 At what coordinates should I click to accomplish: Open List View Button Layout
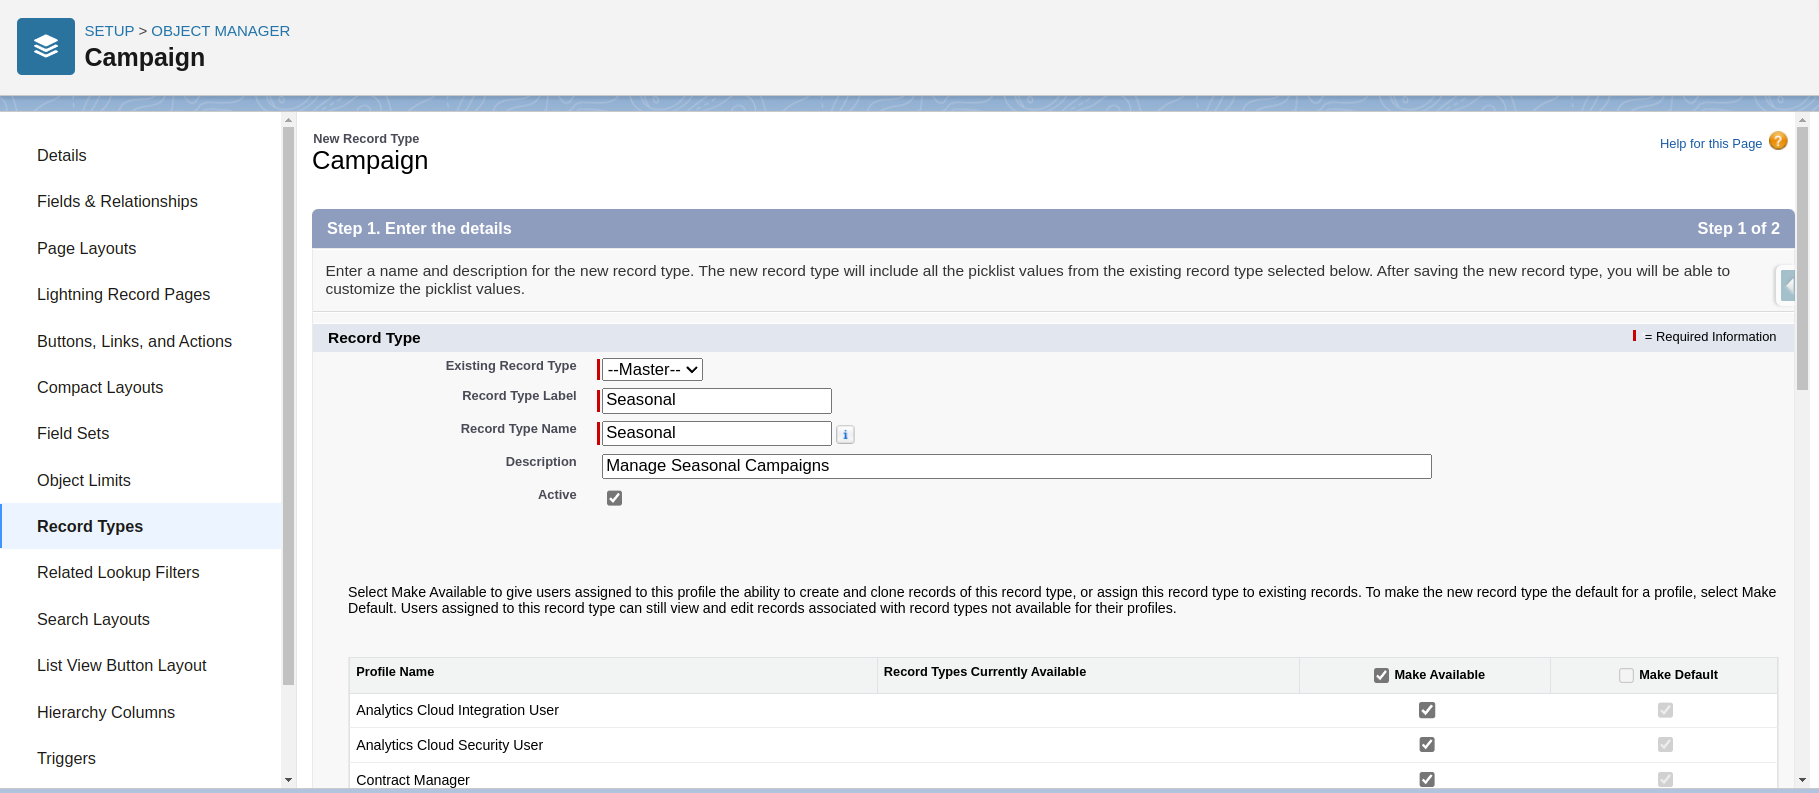point(122,665)
